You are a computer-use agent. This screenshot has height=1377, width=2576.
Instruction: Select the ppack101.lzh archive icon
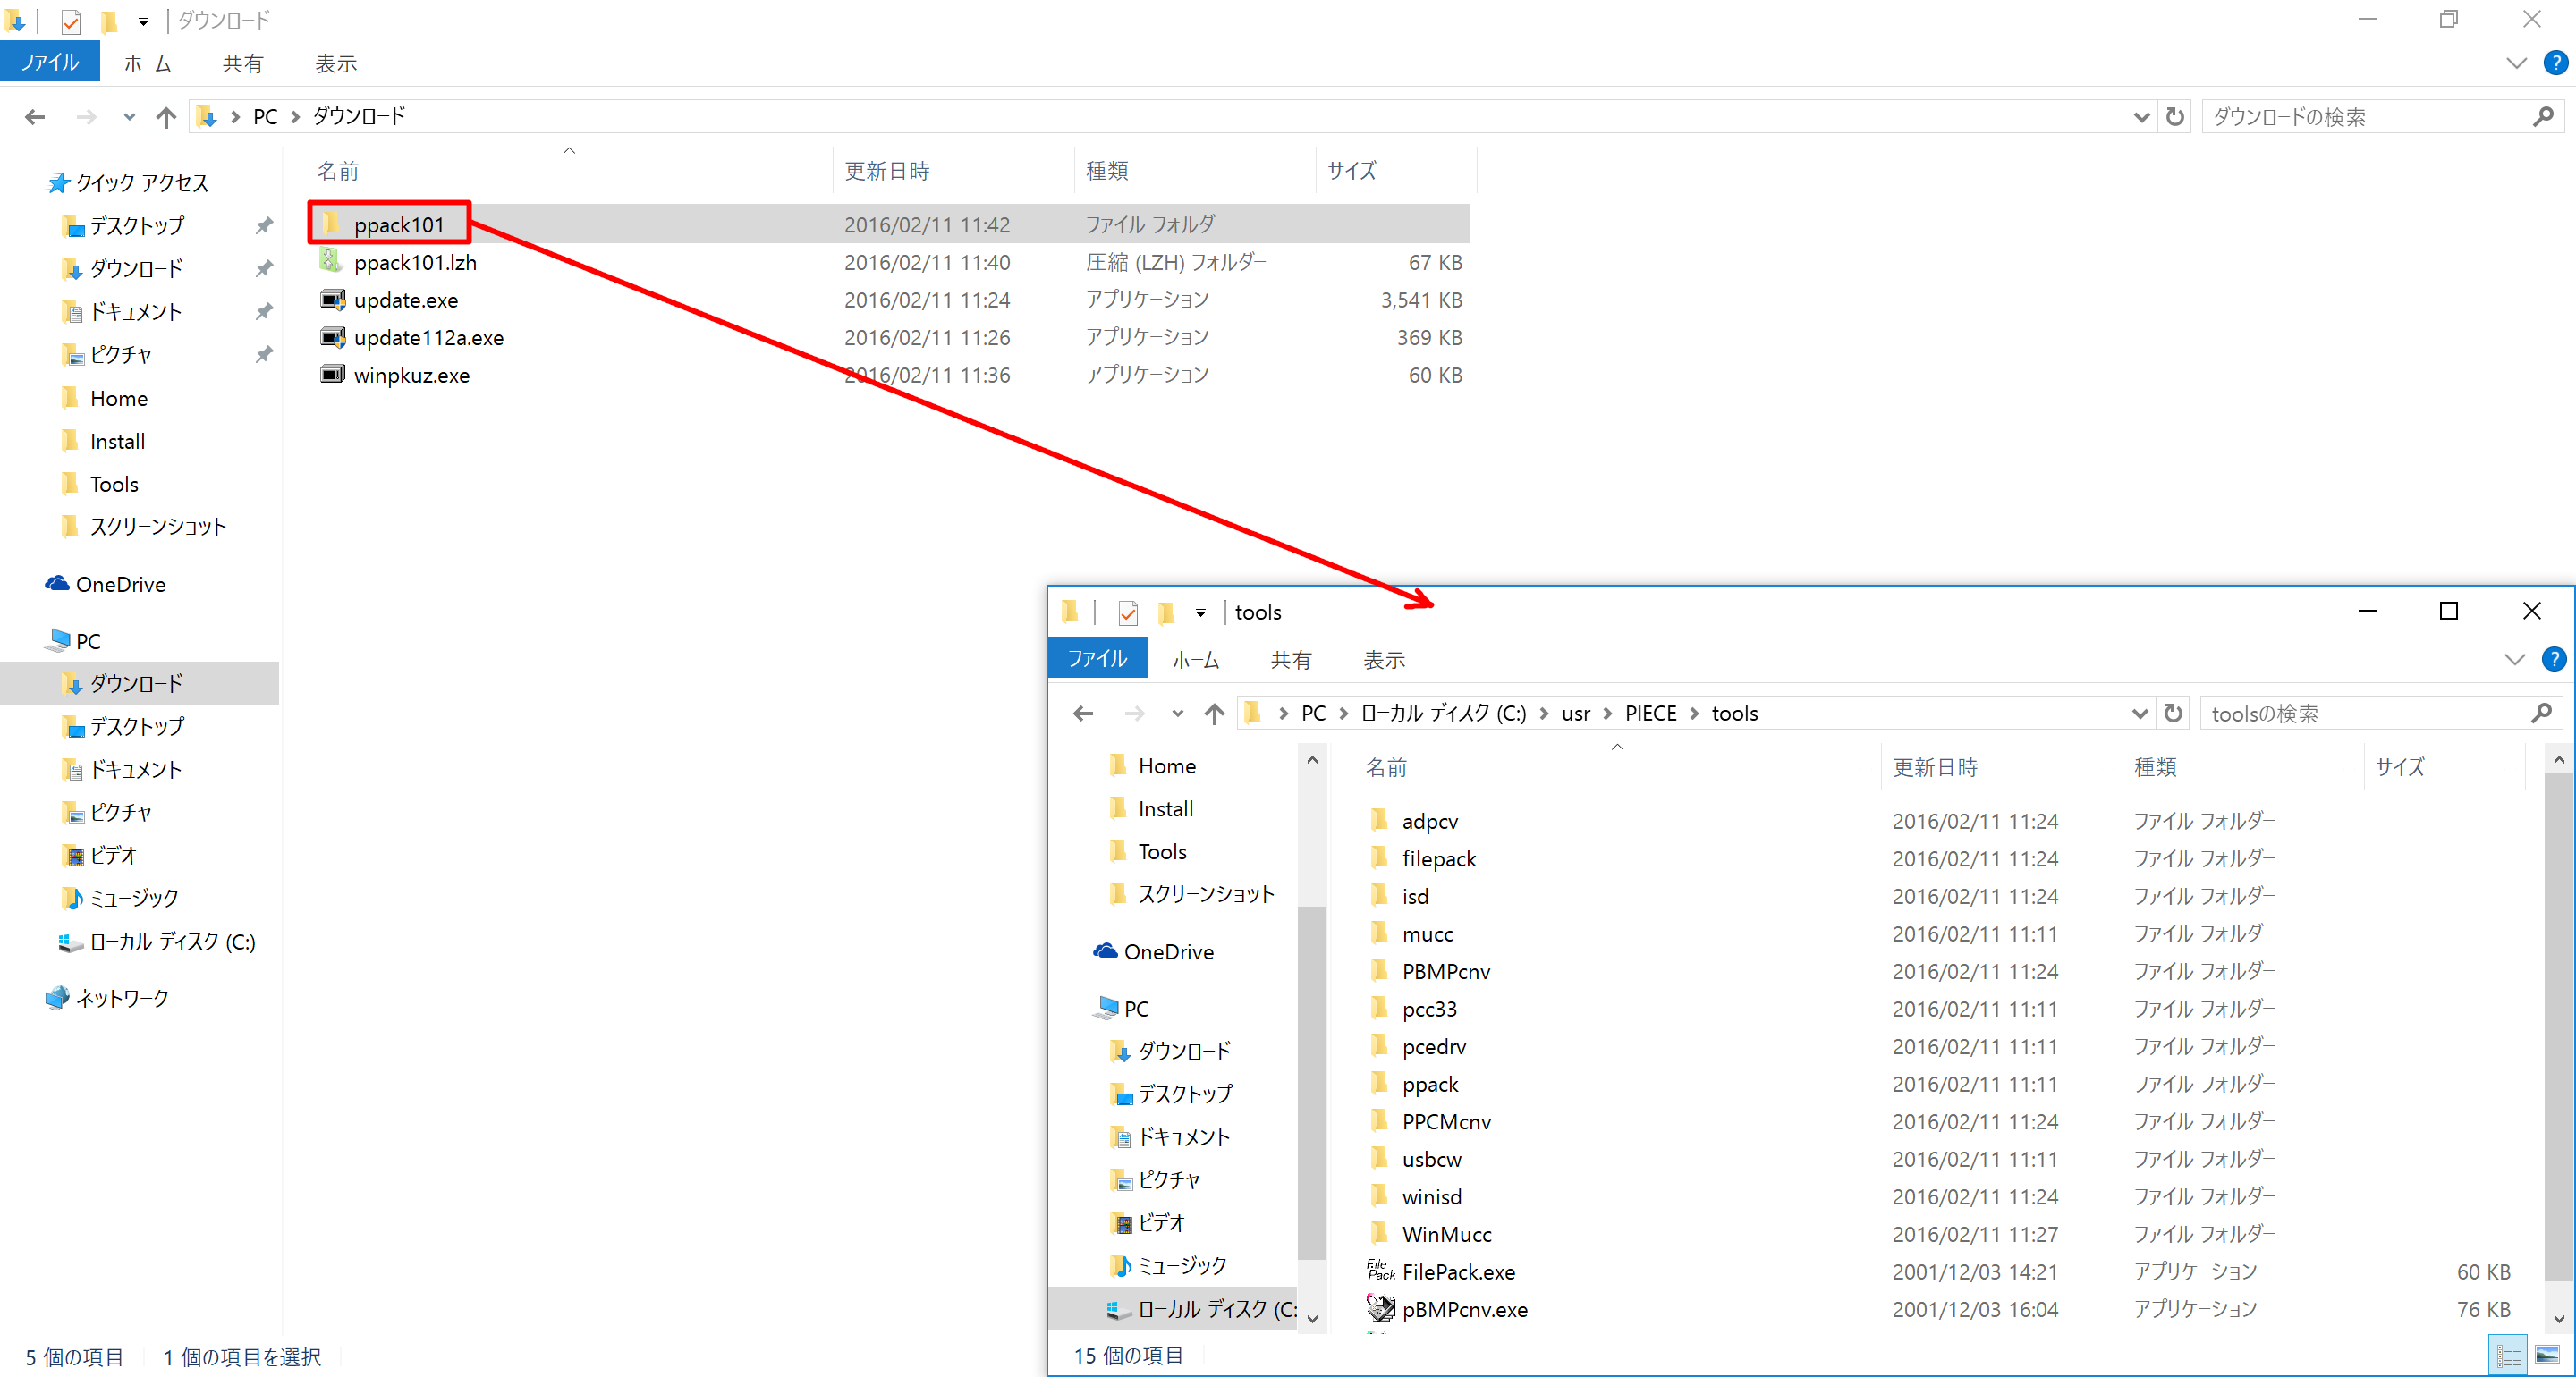coord(331,262)
